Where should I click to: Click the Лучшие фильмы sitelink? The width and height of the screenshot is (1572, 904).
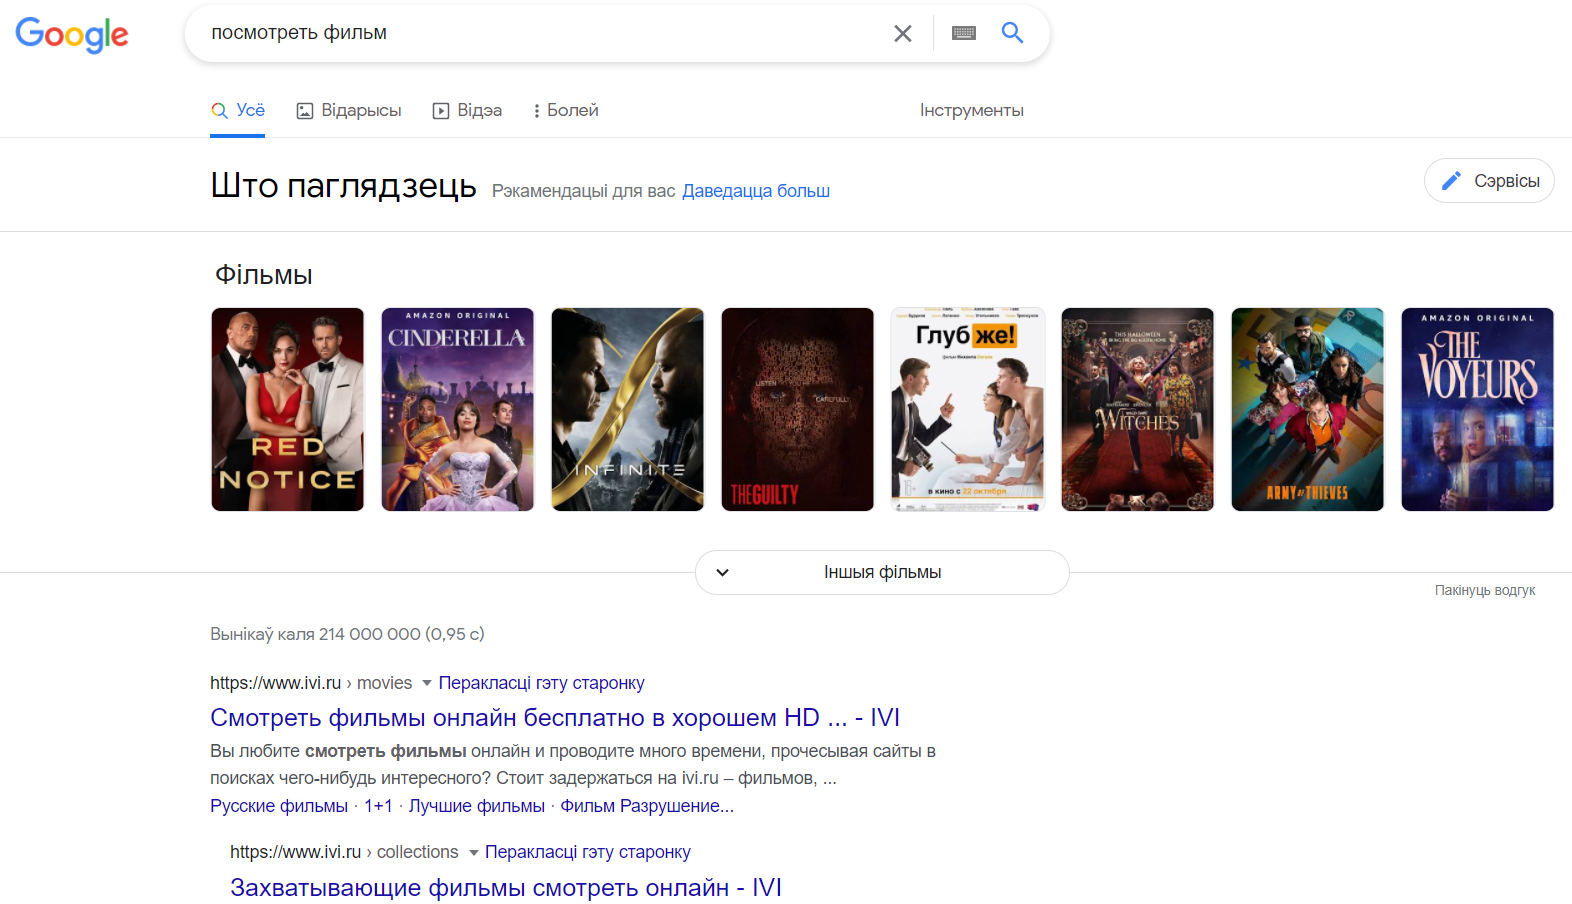pyautogui.click(x=477, y=806)
